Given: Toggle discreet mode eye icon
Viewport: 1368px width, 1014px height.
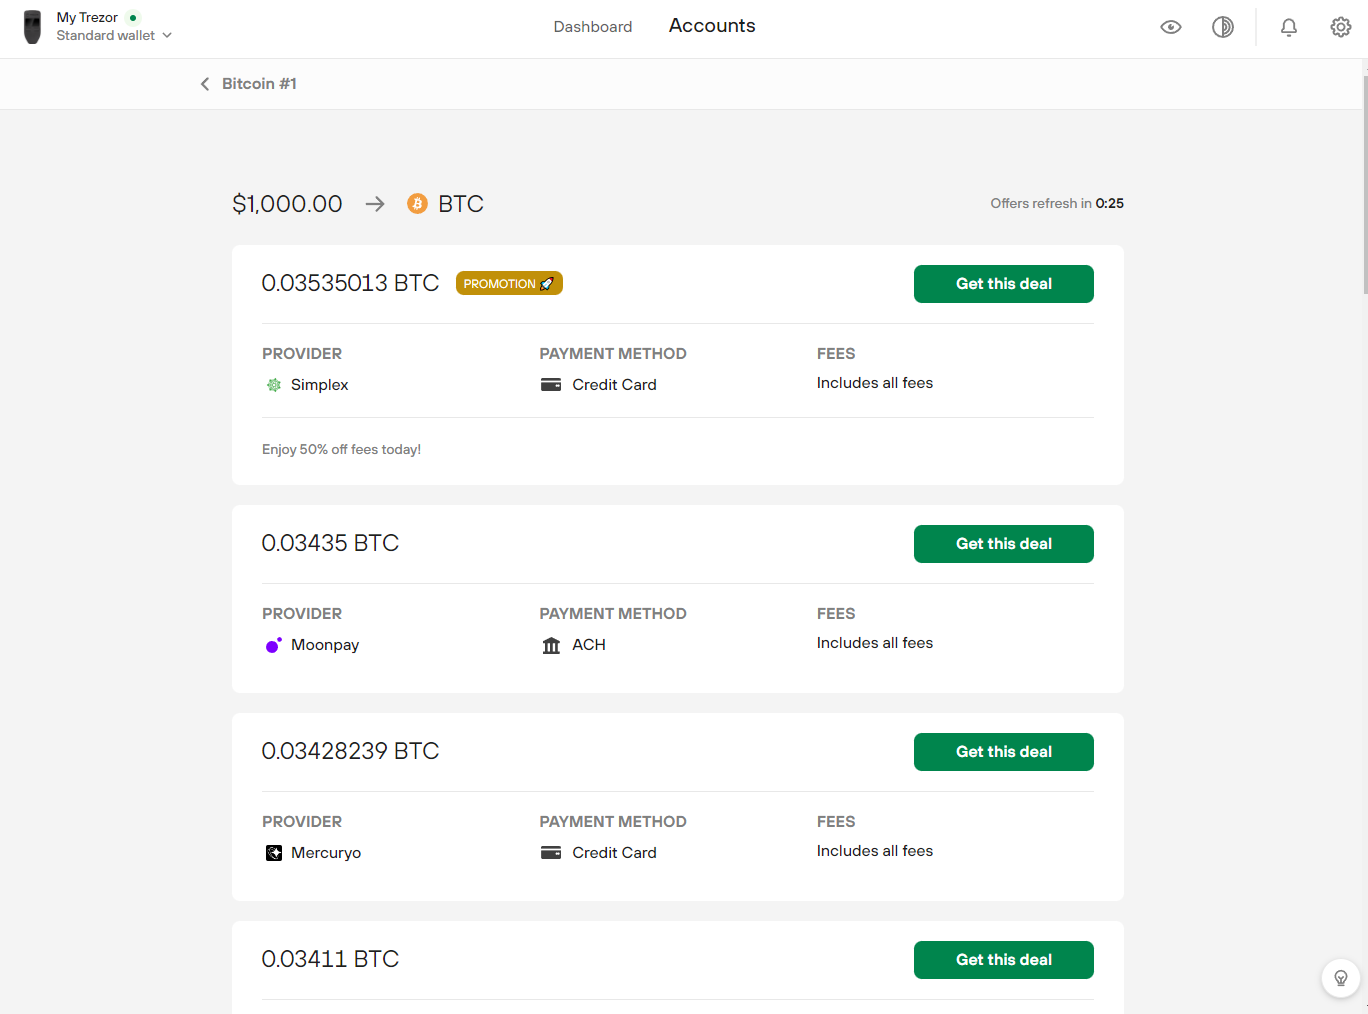Looking at the screenshot, I should 1171,27.
